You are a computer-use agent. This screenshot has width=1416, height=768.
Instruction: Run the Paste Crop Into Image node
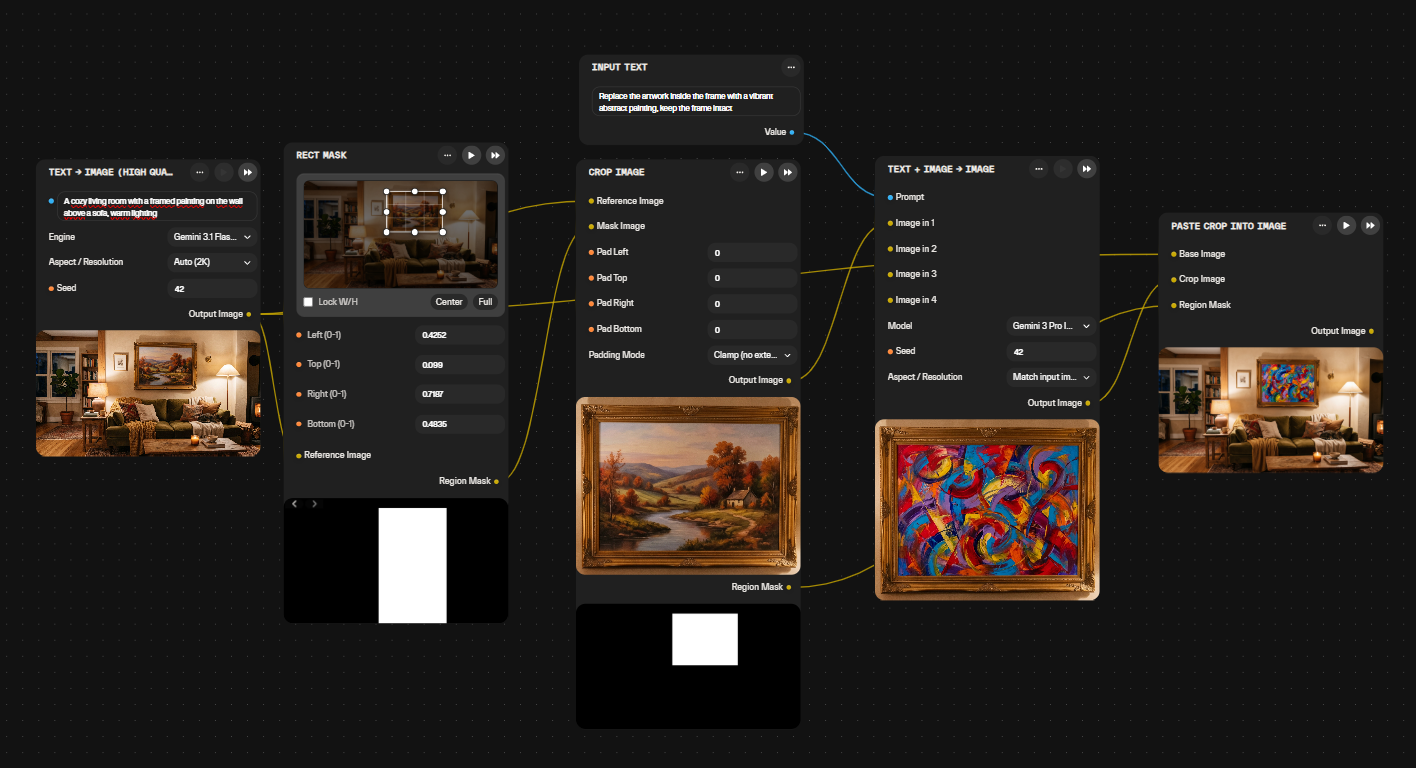(x=1347, y=226)
